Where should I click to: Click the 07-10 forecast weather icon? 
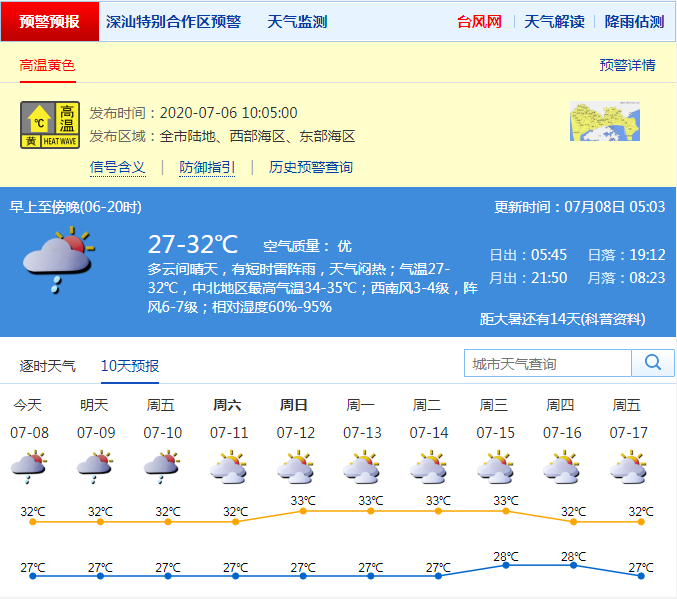tap(162, 467)
